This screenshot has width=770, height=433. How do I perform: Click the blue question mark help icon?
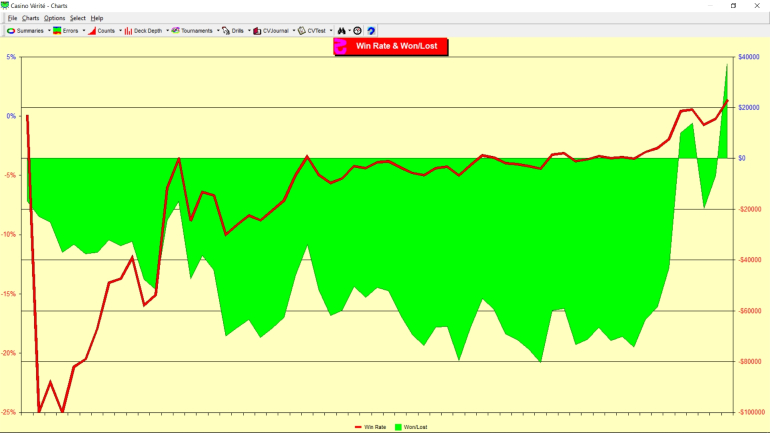[371, 31]
